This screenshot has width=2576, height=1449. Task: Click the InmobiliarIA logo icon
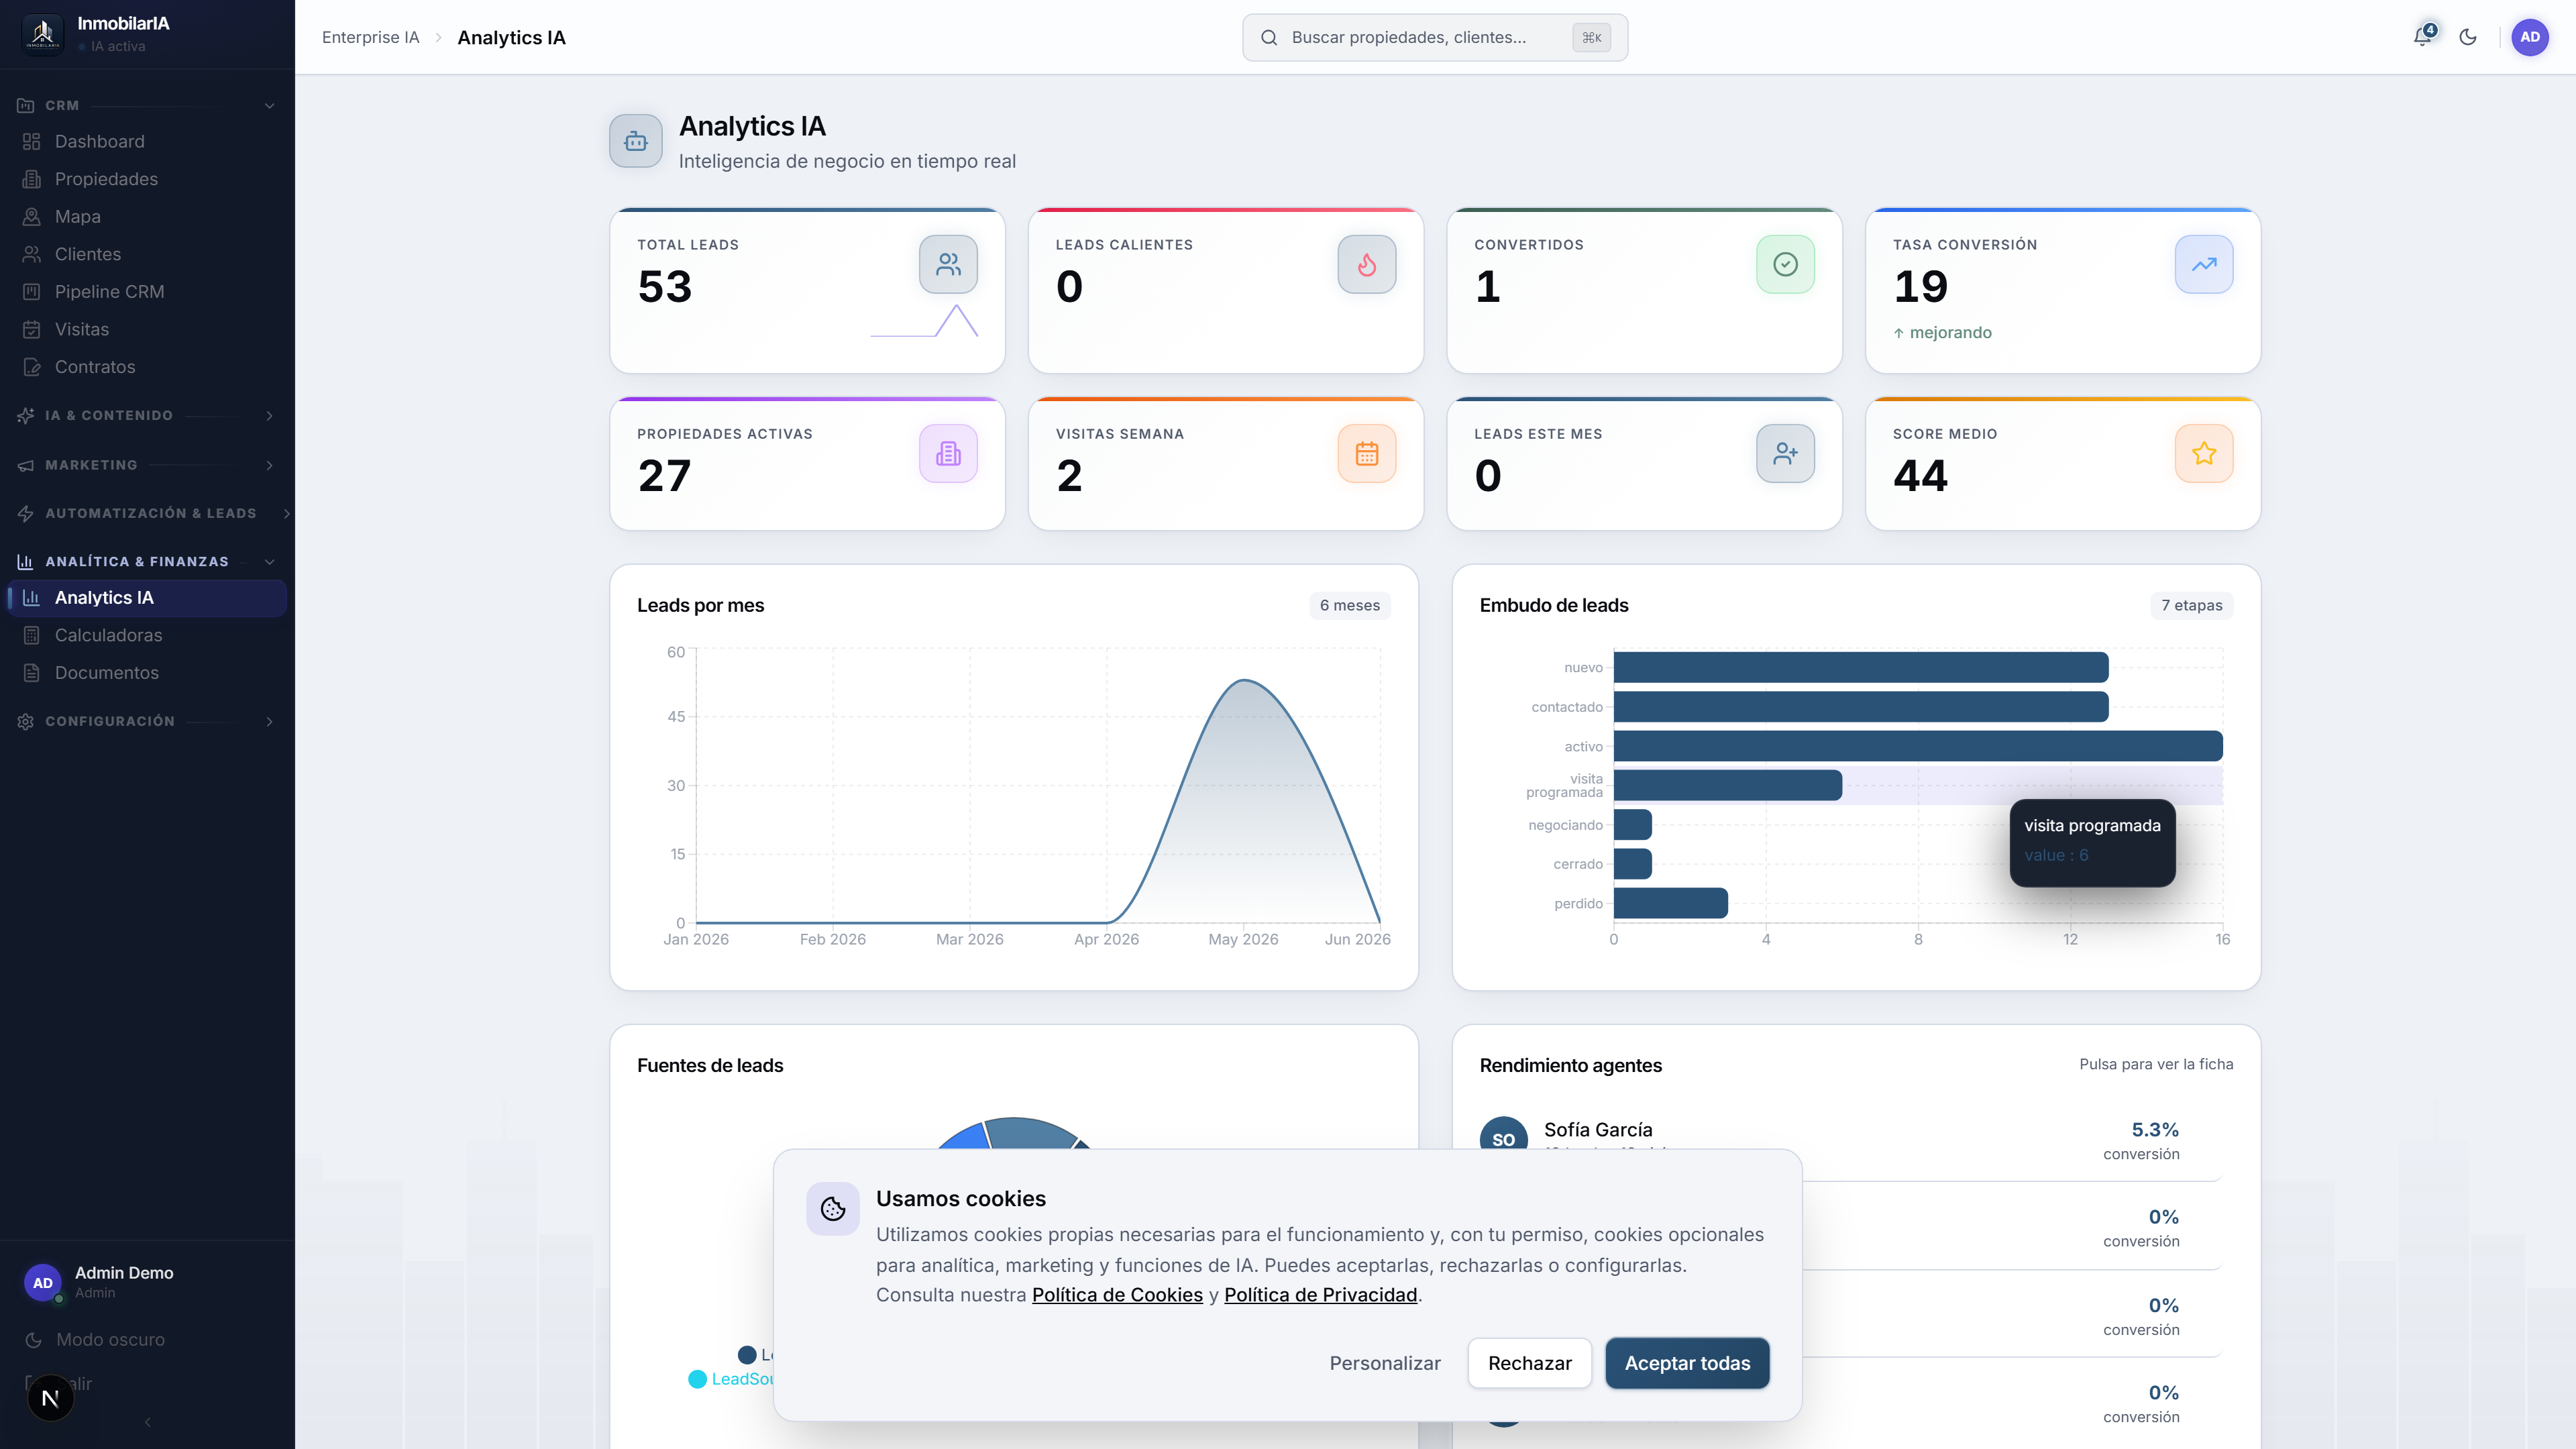42,34
